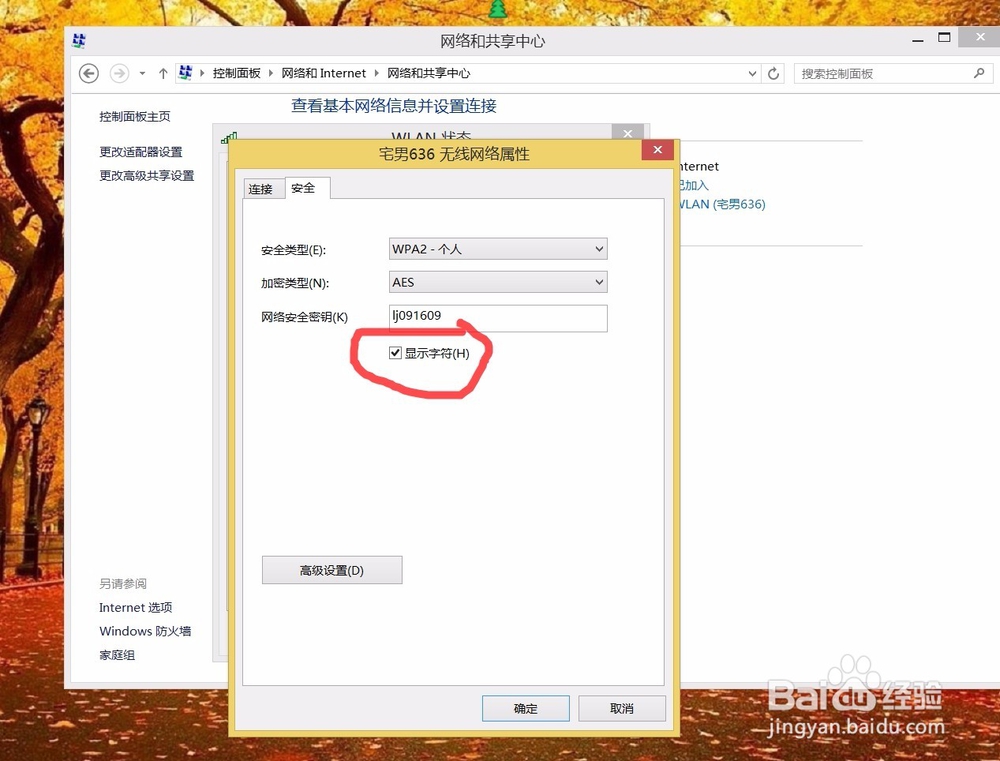This screenshot has width=1000, height=761.
Task: Click the back navigation arrow
Action: [x=88, y=73]
